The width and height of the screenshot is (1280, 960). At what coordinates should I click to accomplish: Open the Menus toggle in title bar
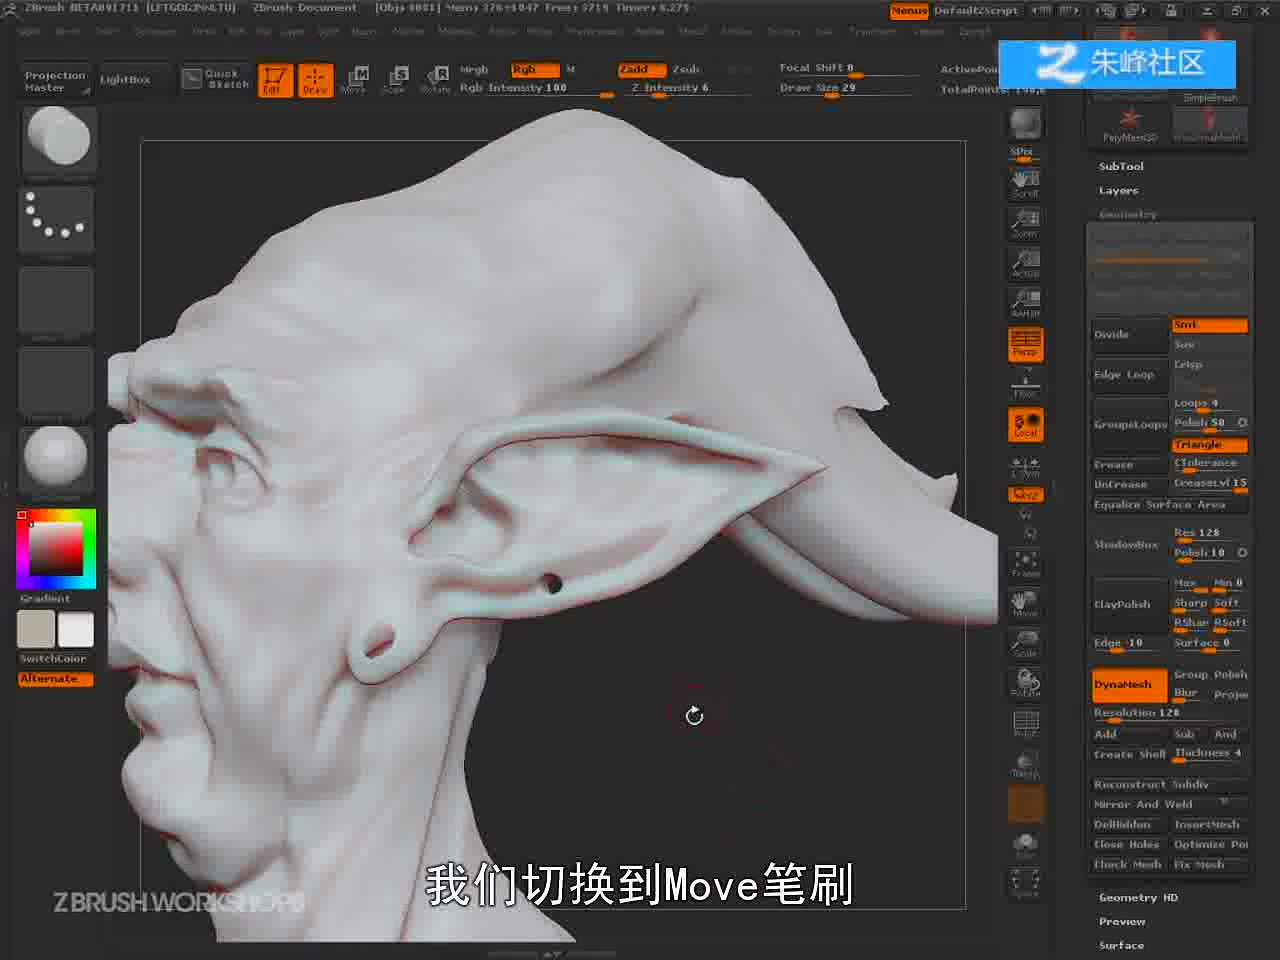click(x=908, y=10)
